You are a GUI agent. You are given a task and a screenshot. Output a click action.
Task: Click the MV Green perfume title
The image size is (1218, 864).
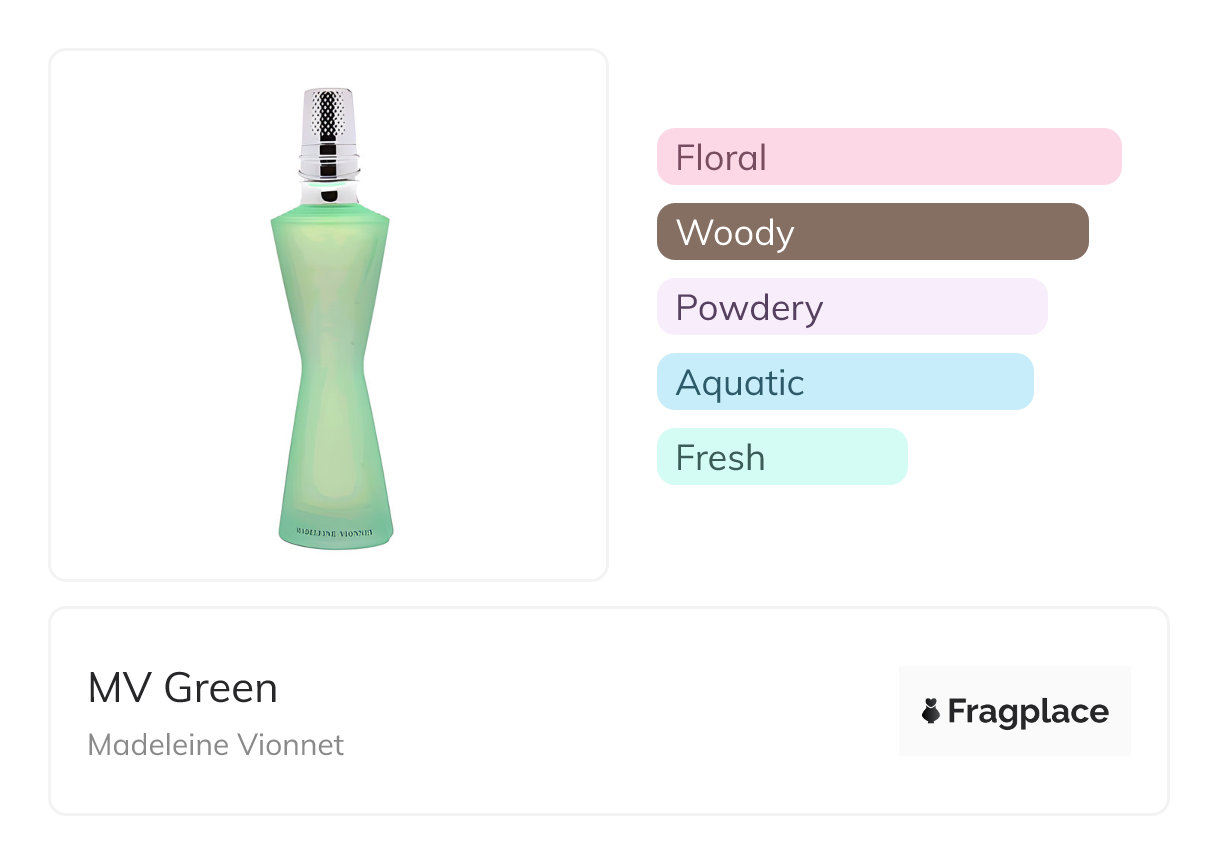coord(183,688)
